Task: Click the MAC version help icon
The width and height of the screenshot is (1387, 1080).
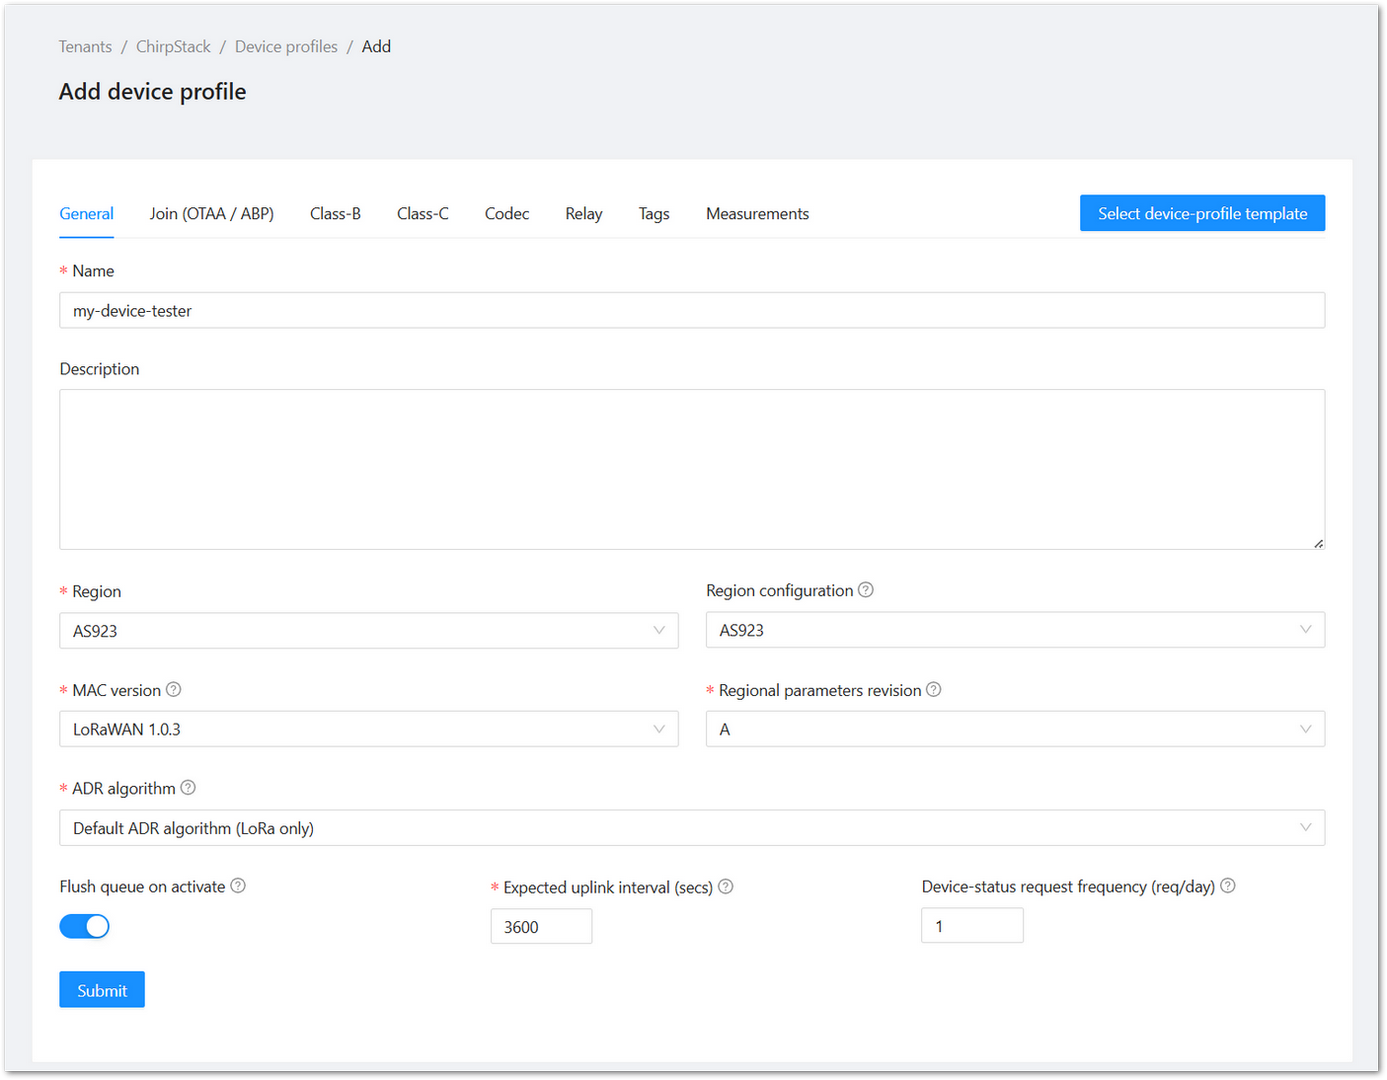Action: click(x=174, y=689)
